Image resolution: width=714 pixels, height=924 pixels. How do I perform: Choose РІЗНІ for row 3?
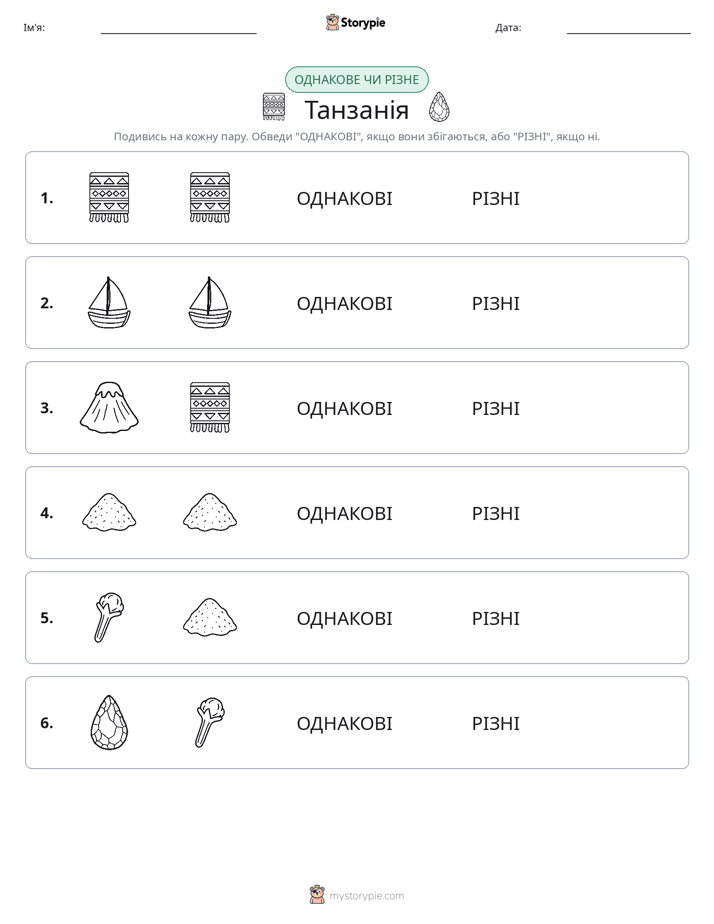(495, 408)
